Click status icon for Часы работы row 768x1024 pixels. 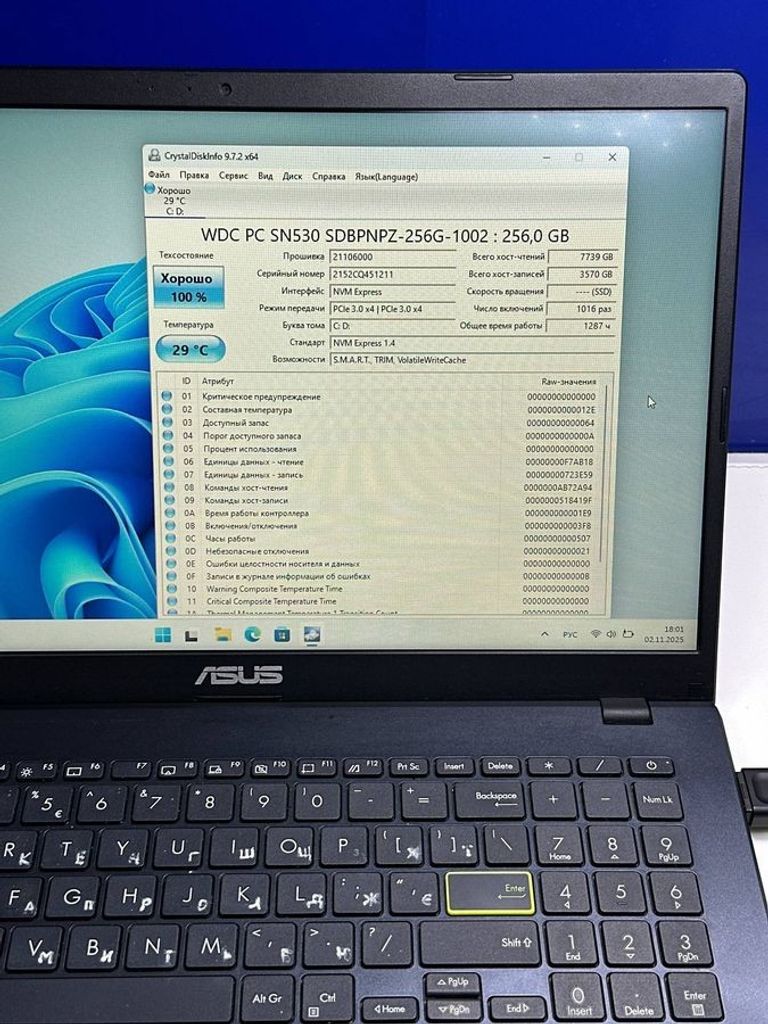(x=170, y=538)
